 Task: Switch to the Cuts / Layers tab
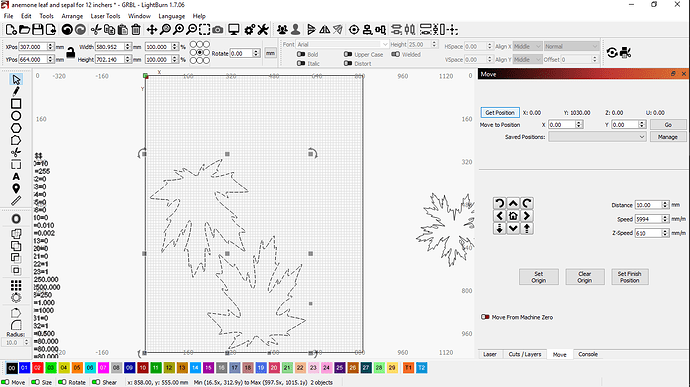pos(525,354)
